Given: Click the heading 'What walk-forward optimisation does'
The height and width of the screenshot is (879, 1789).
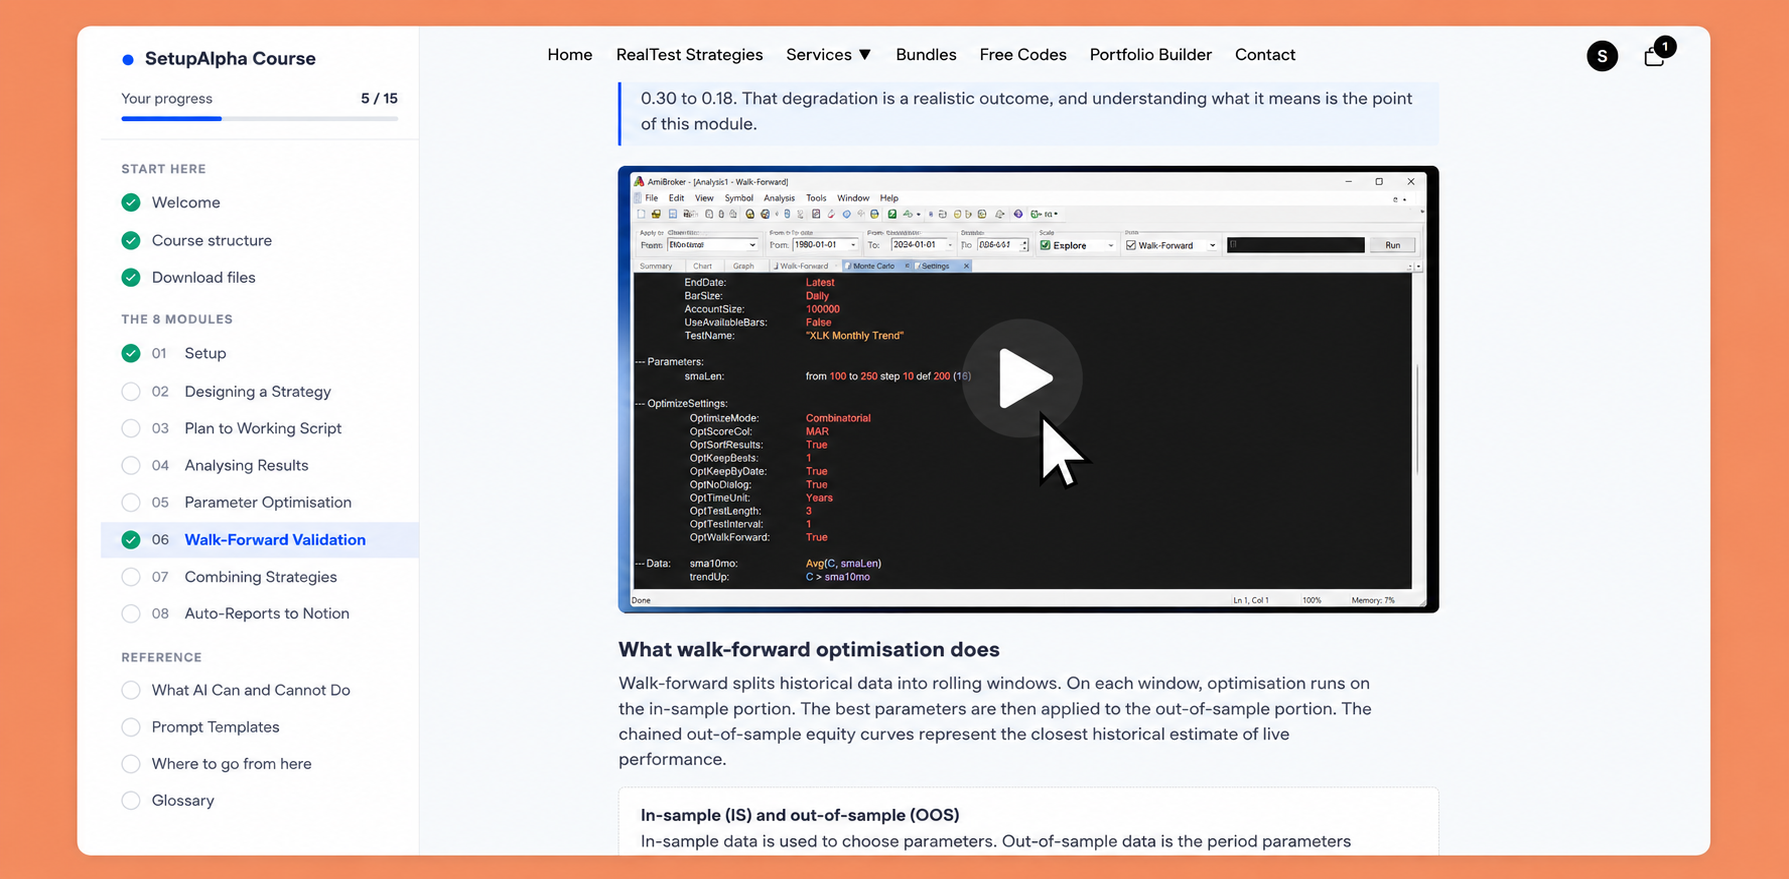Looking at the screenshot, I should [809, 650].
